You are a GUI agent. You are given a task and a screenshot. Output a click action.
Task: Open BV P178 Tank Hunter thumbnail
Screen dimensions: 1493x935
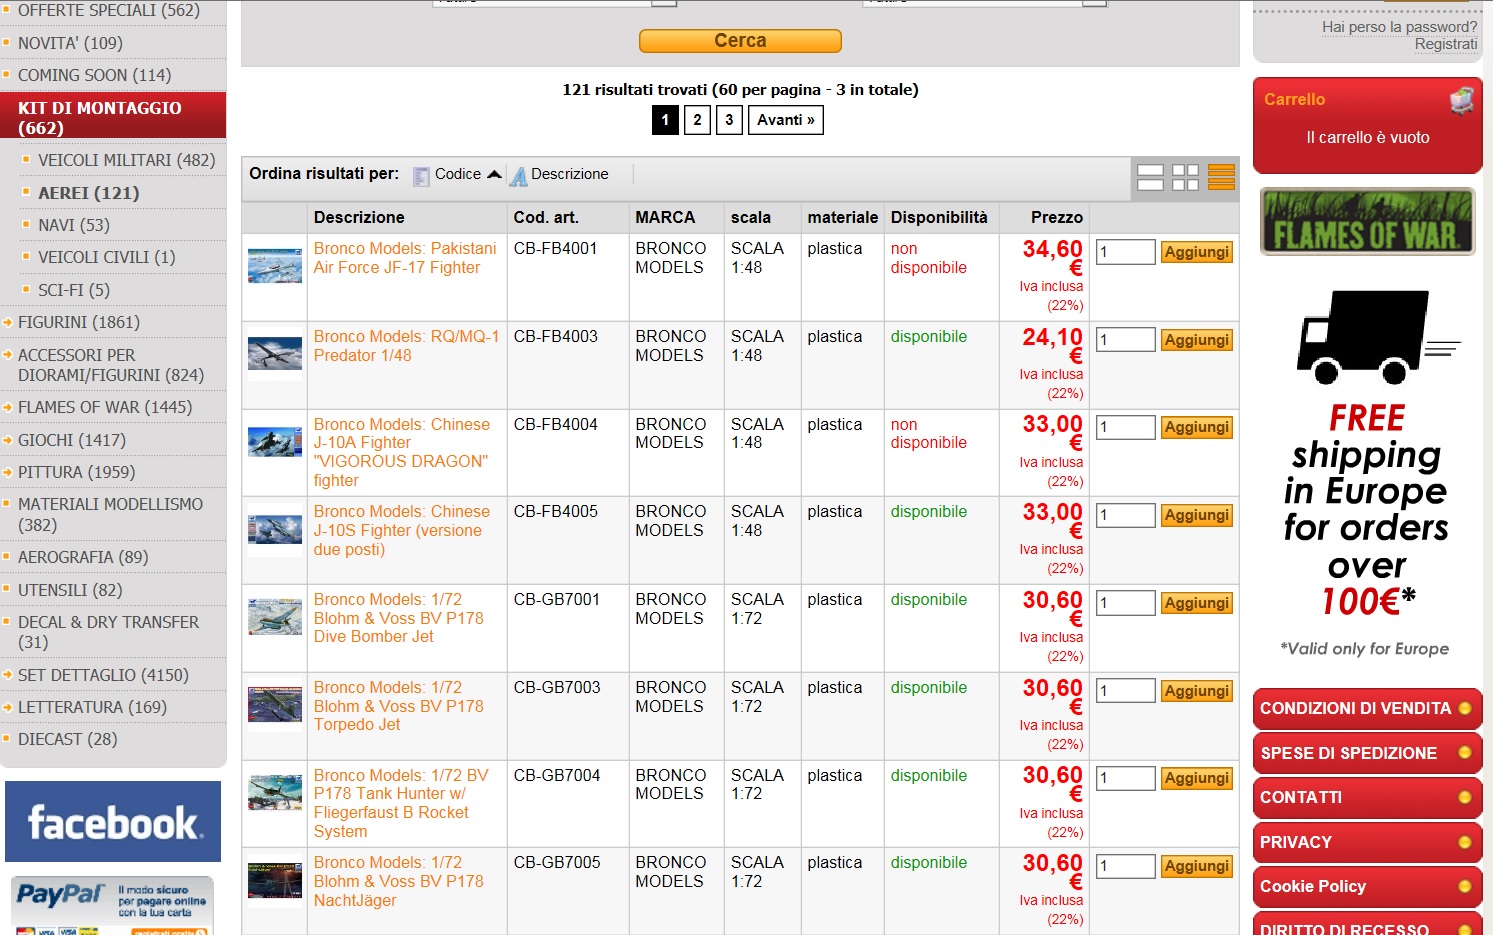(275, 792)
